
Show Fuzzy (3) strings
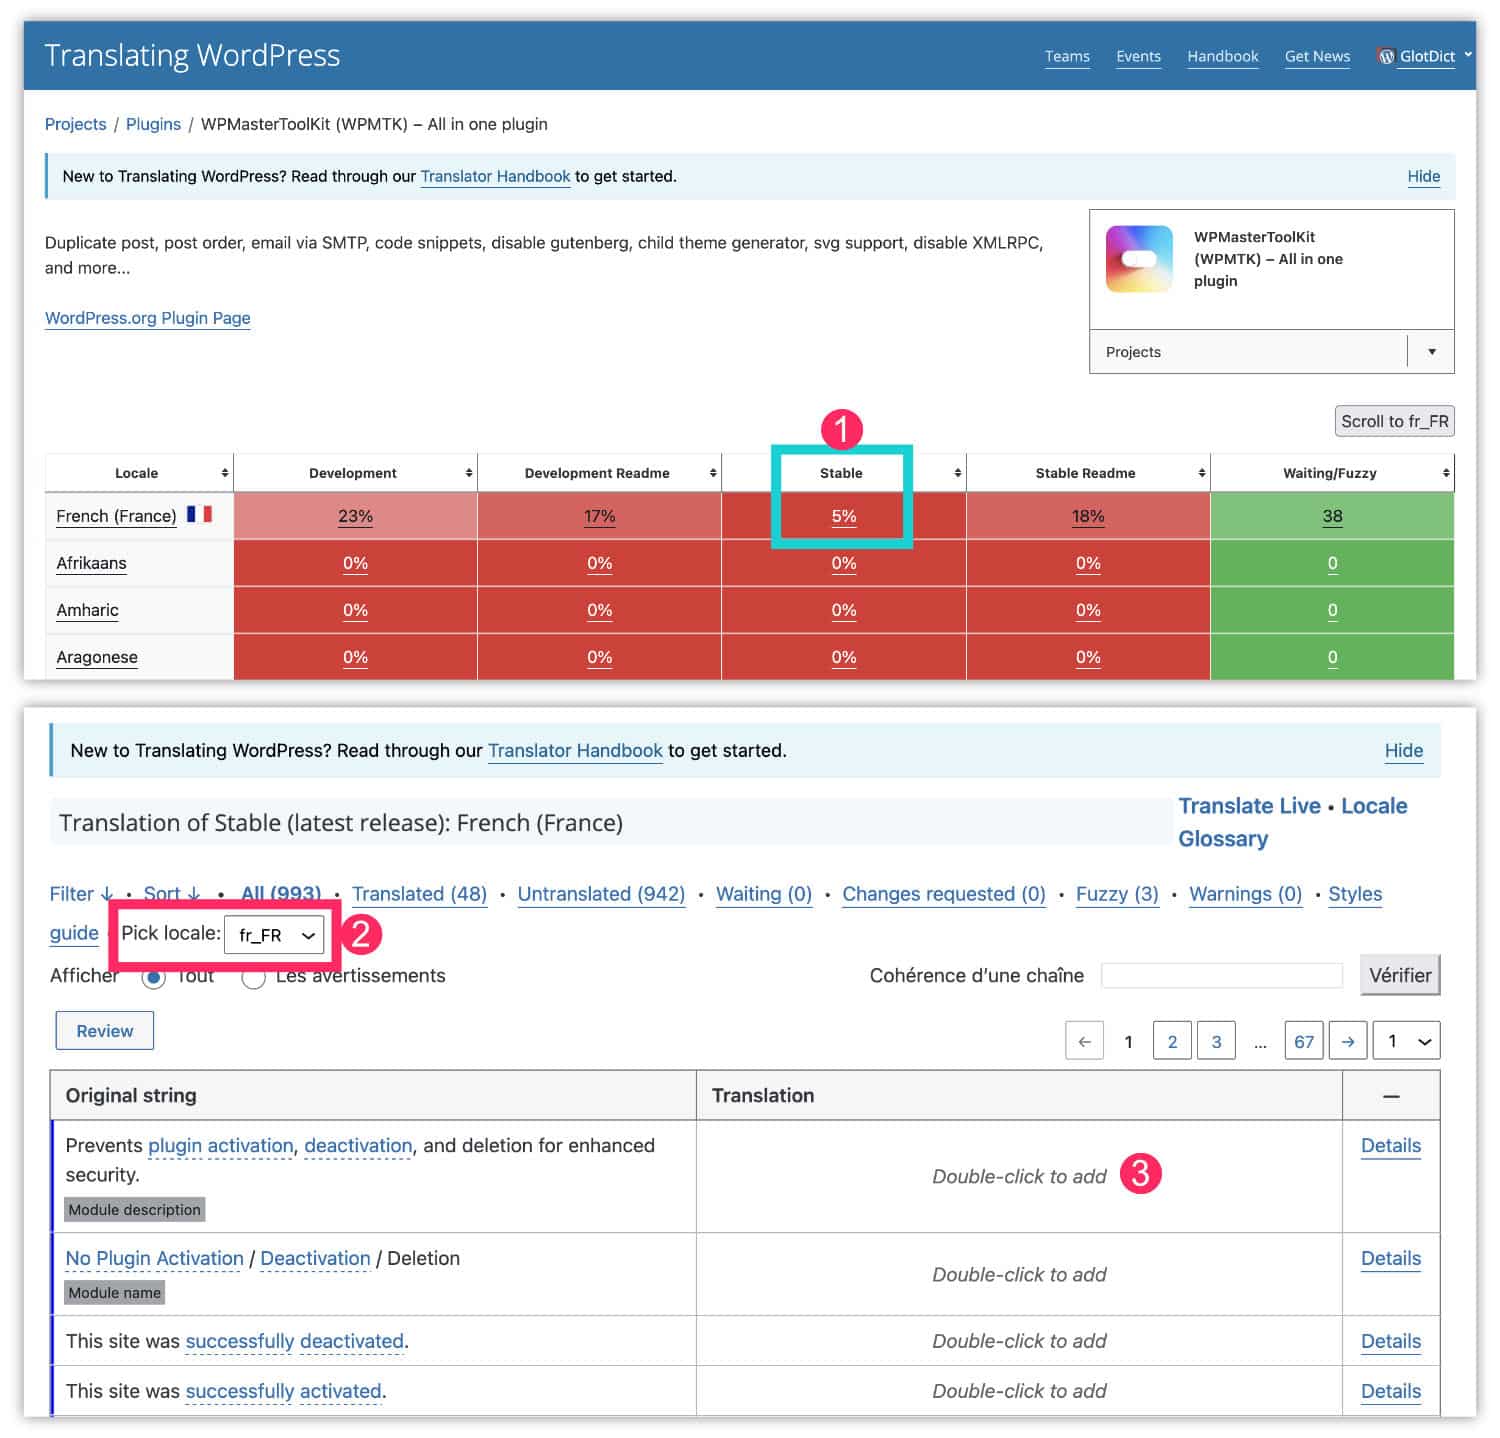1117,894
